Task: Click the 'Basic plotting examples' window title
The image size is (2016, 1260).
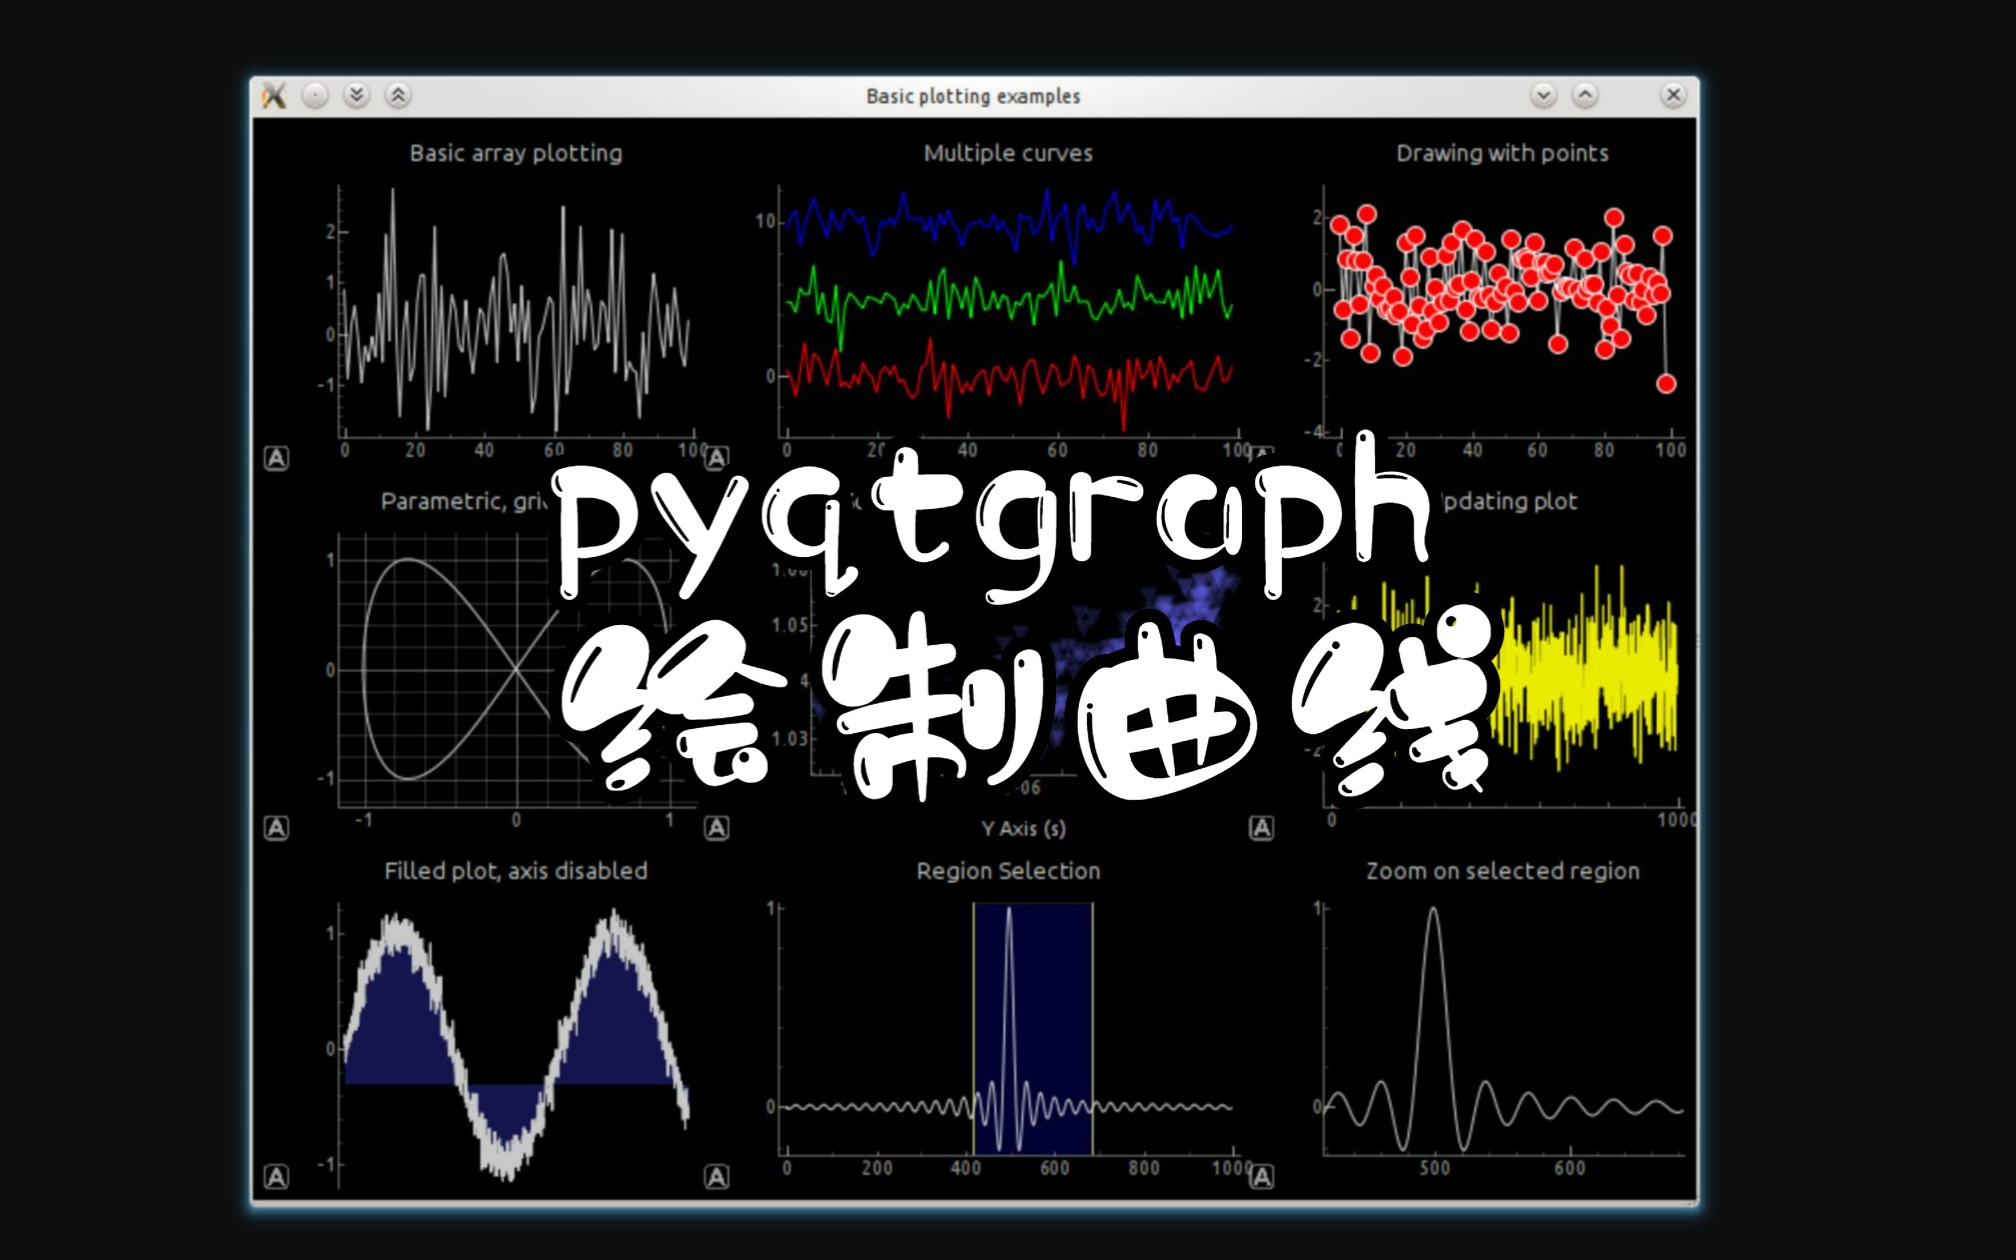Action: pyautogui.click(x=973, y=96)
